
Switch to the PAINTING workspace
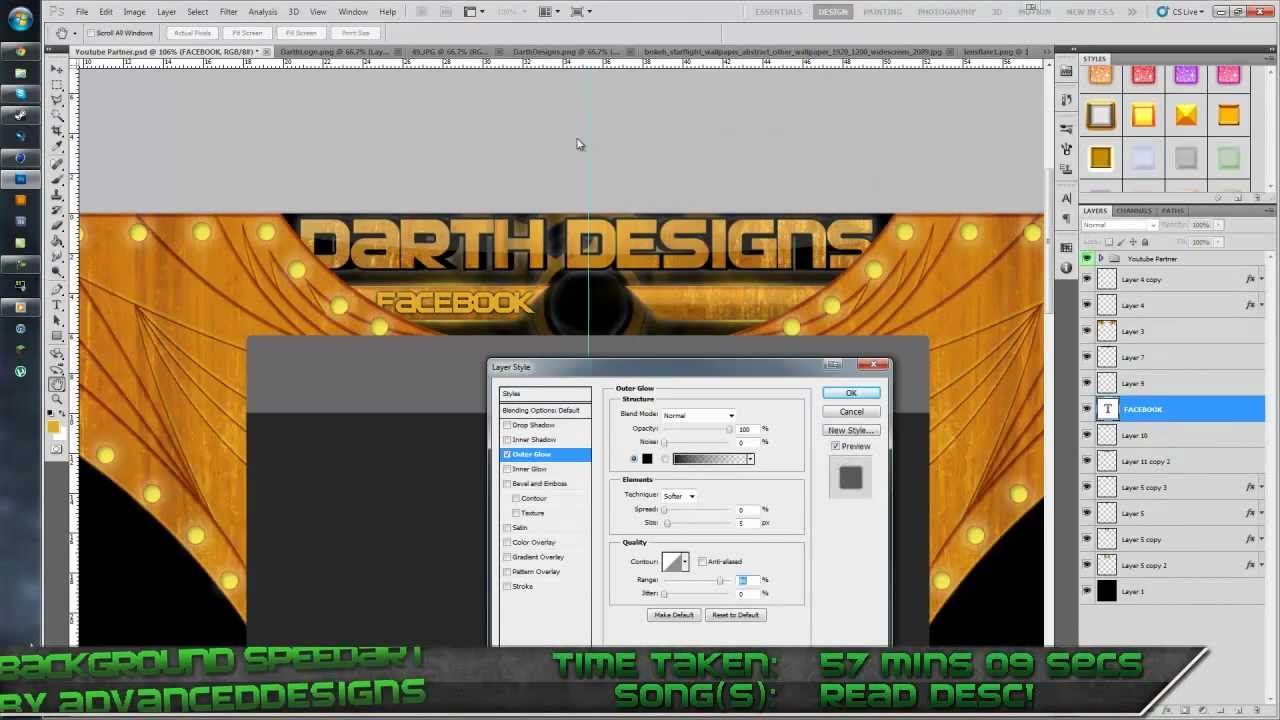[x=883, y=12]
